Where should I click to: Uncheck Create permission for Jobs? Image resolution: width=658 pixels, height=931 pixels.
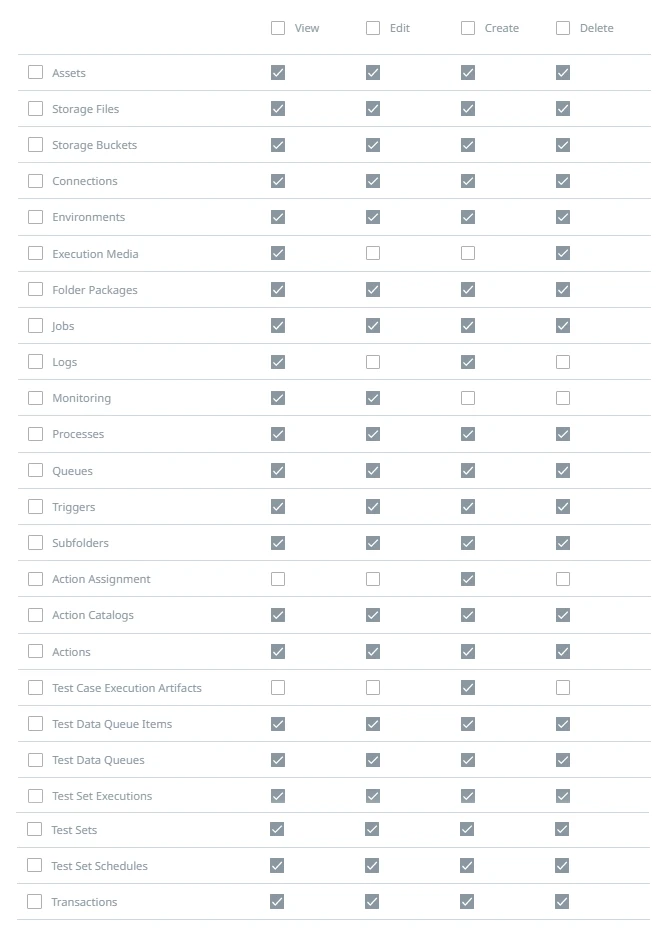468,325
